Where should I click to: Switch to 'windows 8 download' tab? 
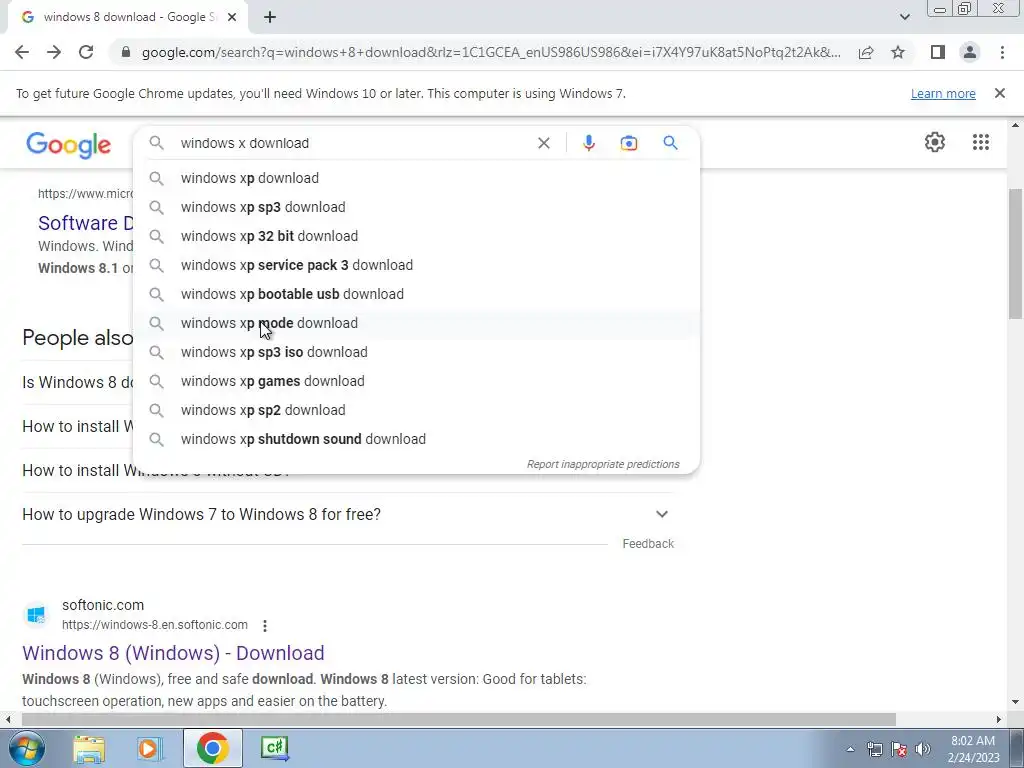click(x=127, y=17)
